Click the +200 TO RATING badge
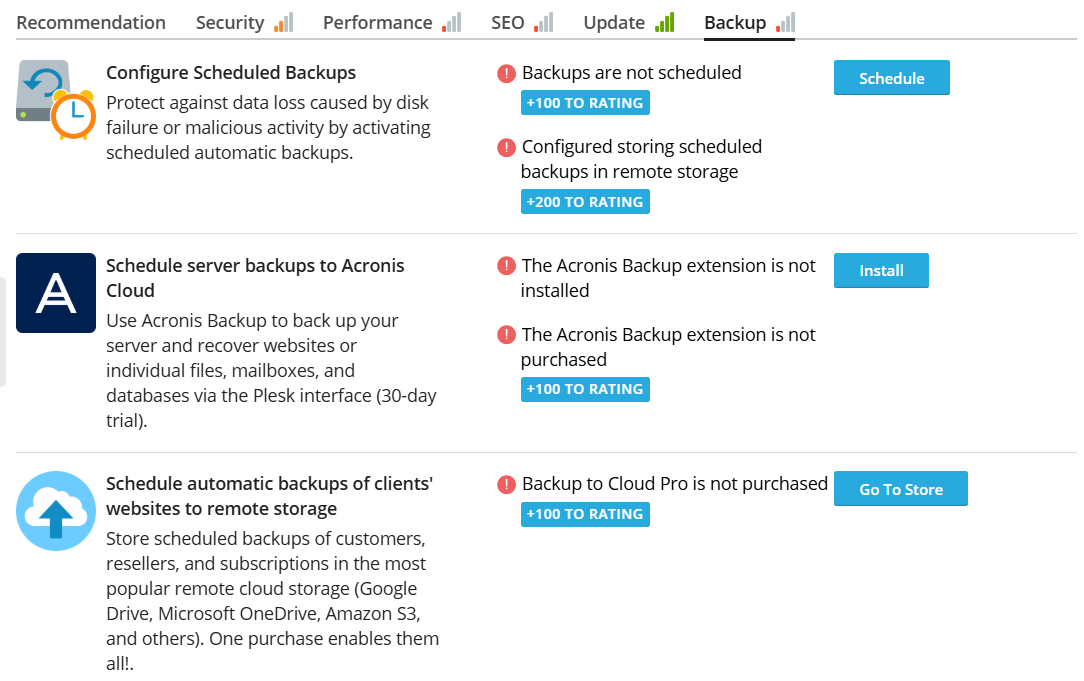This screenshot has height=681, width=1084. point(585,202)
